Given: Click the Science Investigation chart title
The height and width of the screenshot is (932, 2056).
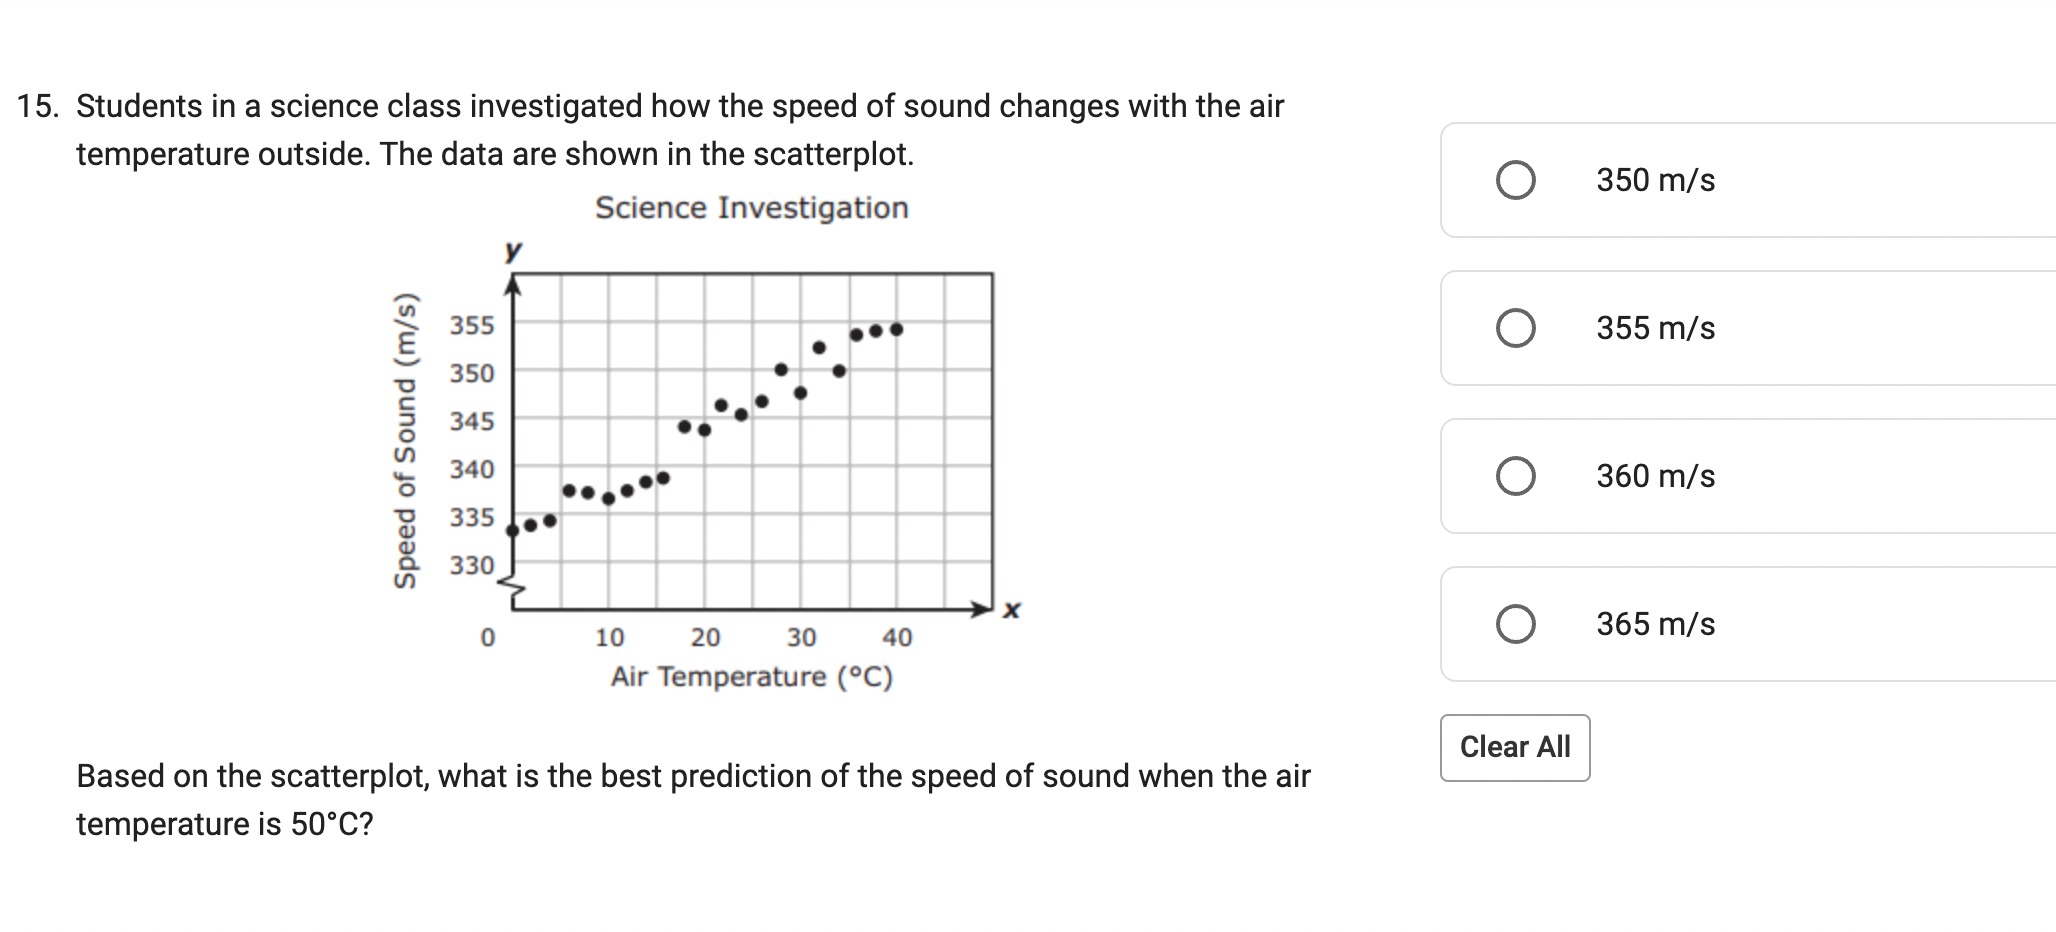Looking at the screenshot, I should (x=752, y=208).
